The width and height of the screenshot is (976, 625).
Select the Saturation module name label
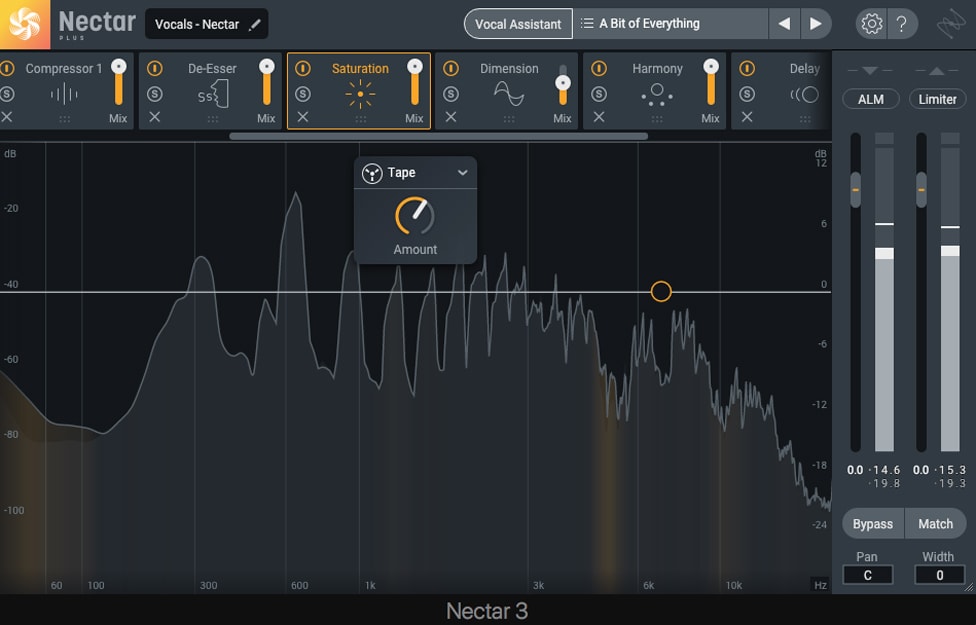pyautogui.click(x=360, y=68)
